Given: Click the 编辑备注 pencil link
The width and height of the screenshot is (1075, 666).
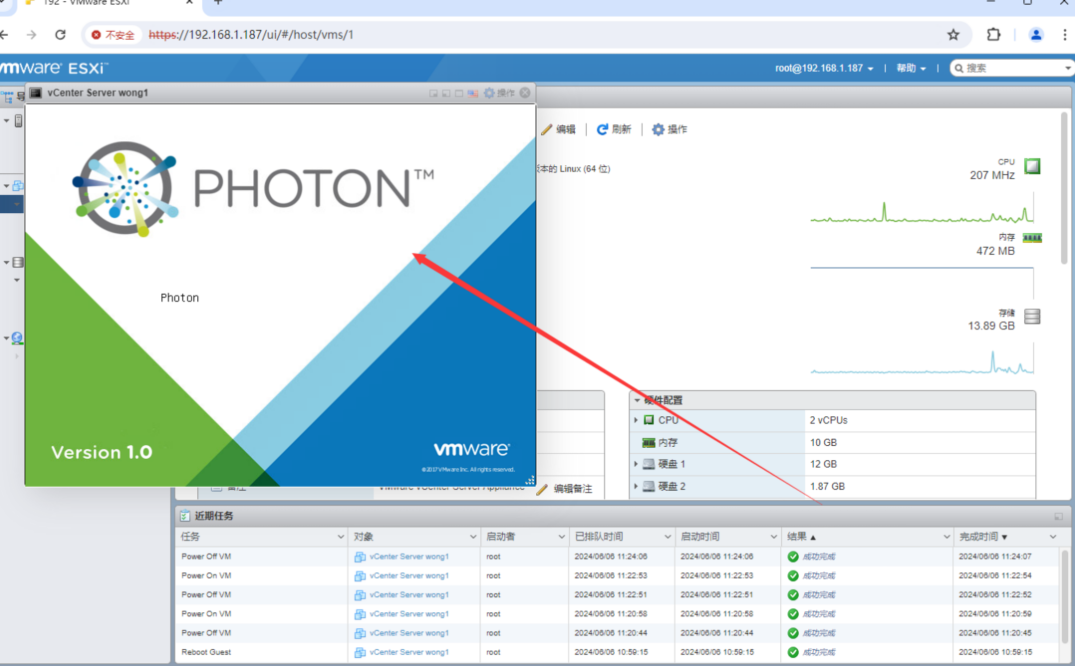Looking at the screenshot, I should coord(564,488).
